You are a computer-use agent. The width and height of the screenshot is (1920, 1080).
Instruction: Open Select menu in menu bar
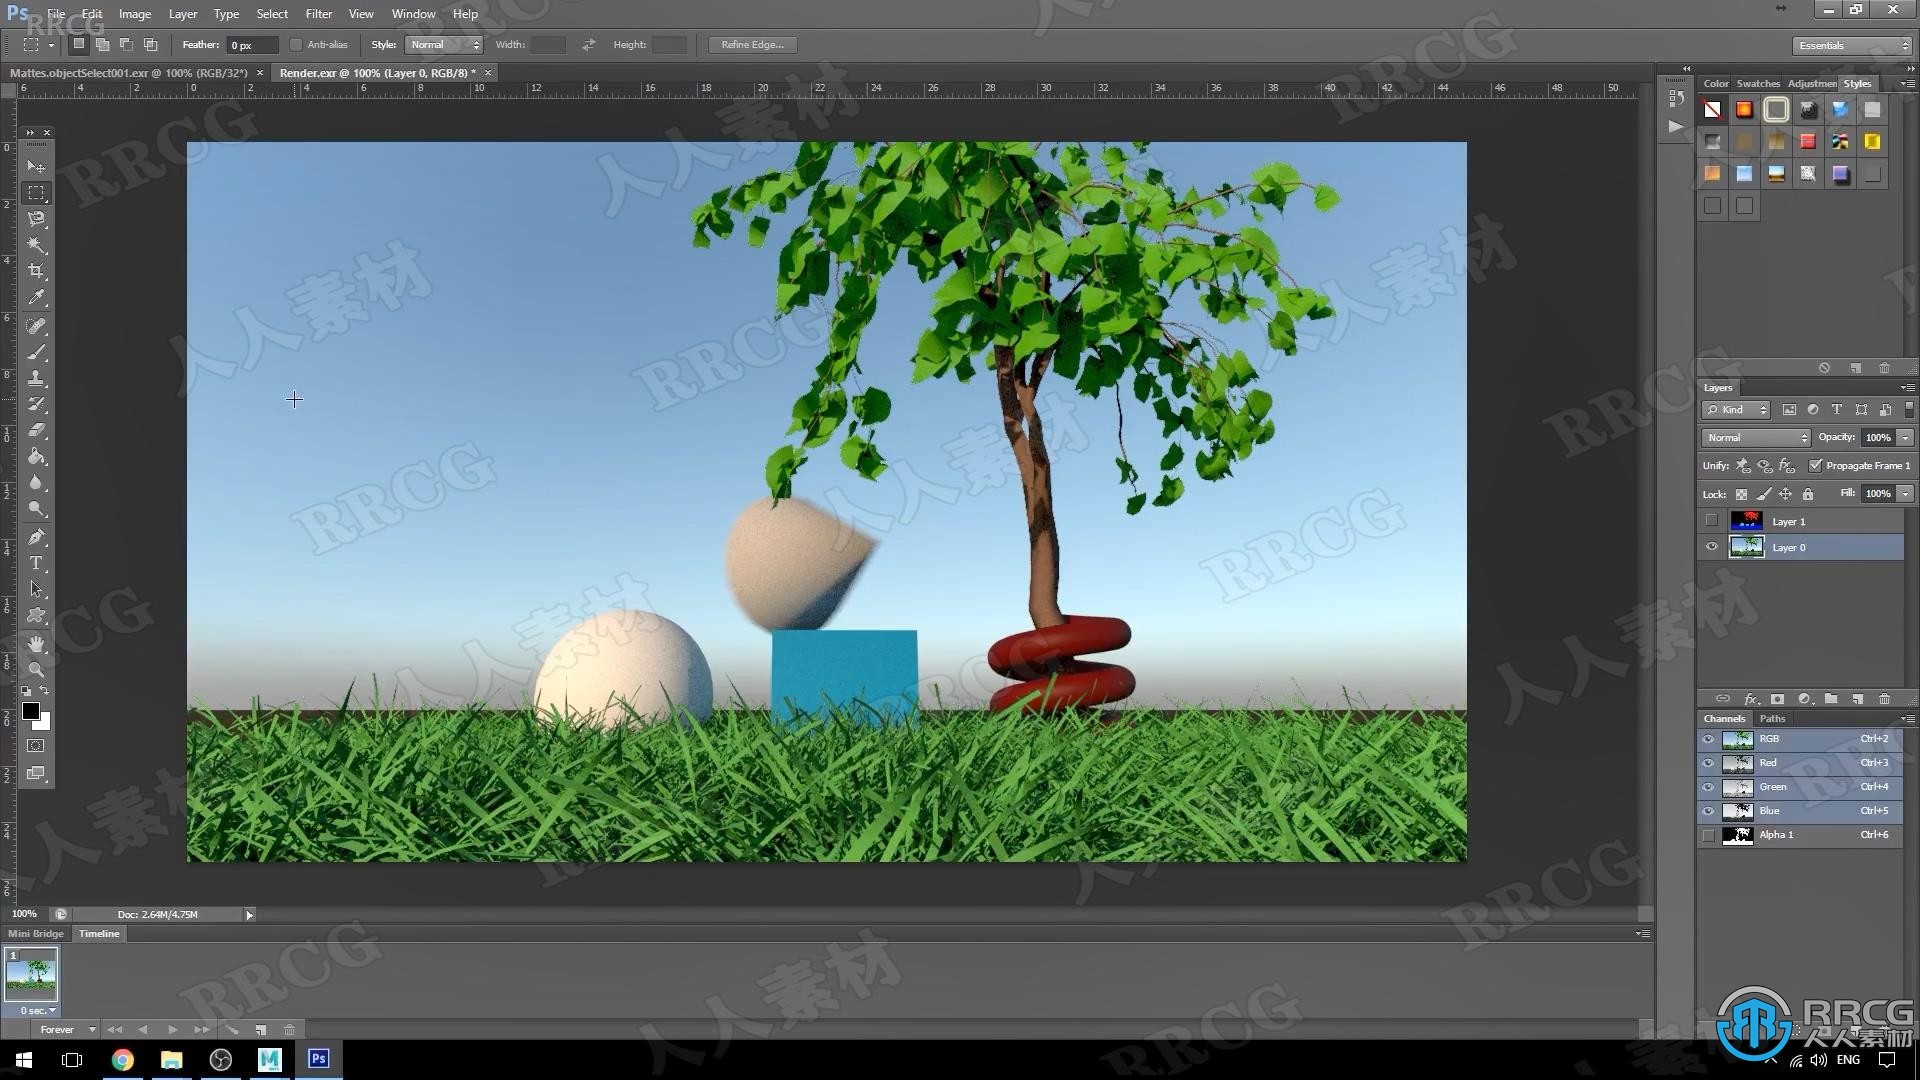pos(272,13)
